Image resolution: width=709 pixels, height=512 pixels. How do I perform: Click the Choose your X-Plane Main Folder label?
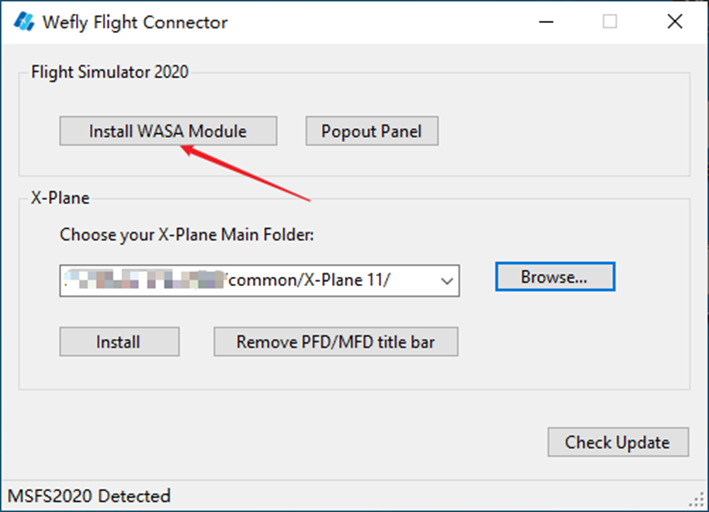187,235
